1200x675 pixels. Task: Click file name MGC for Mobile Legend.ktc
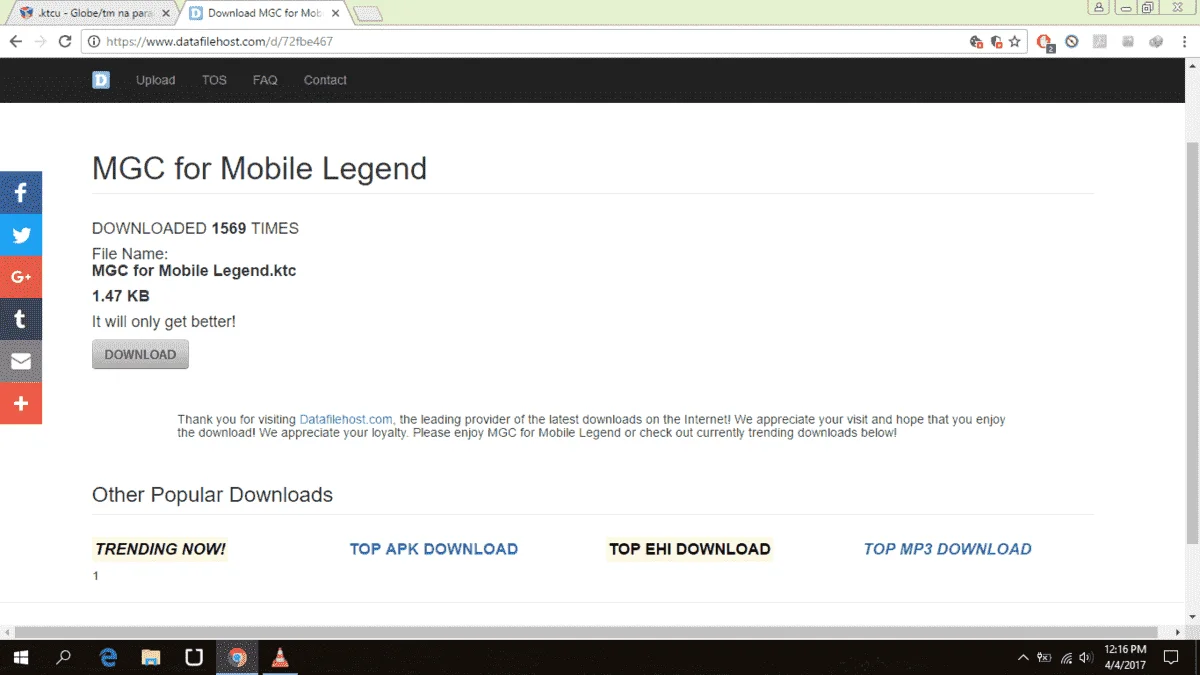[194, 270]
